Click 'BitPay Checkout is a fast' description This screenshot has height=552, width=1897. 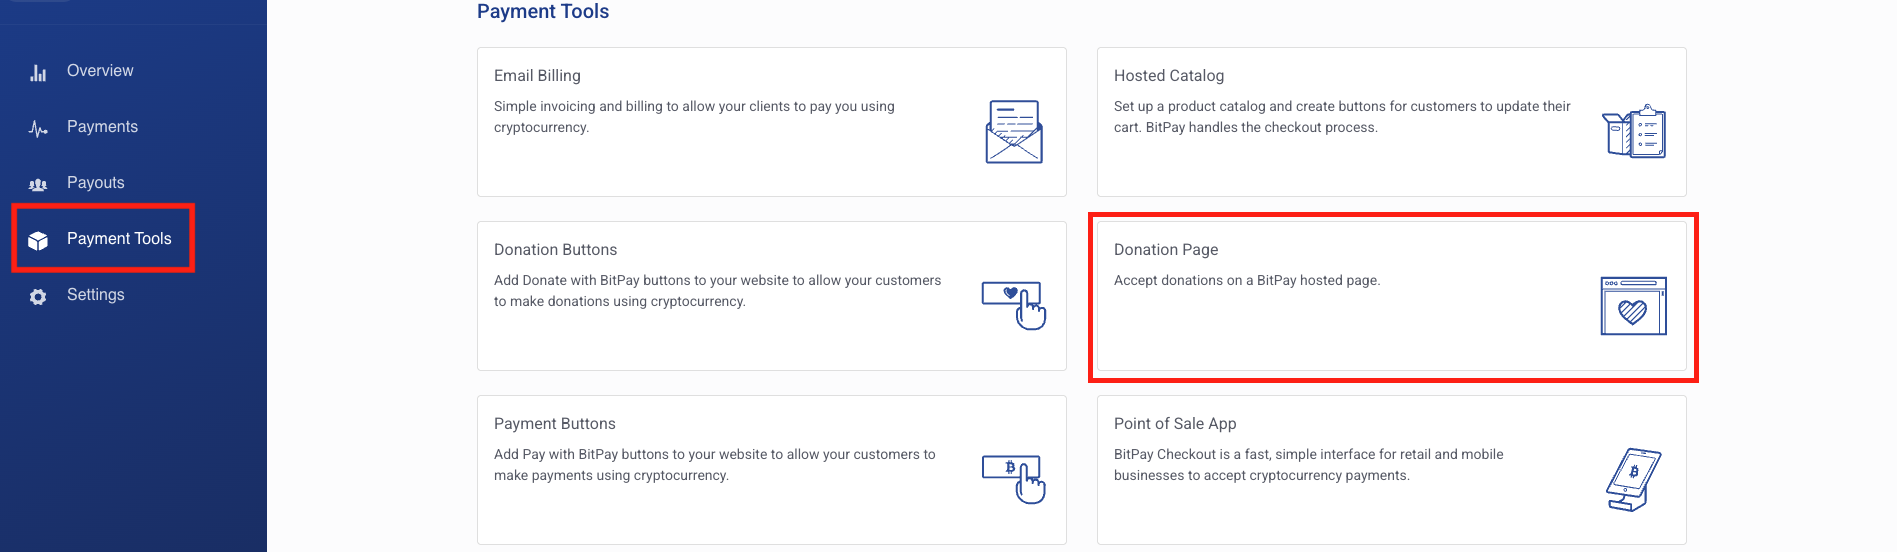pyautogui.click(x=1309, y=465)
